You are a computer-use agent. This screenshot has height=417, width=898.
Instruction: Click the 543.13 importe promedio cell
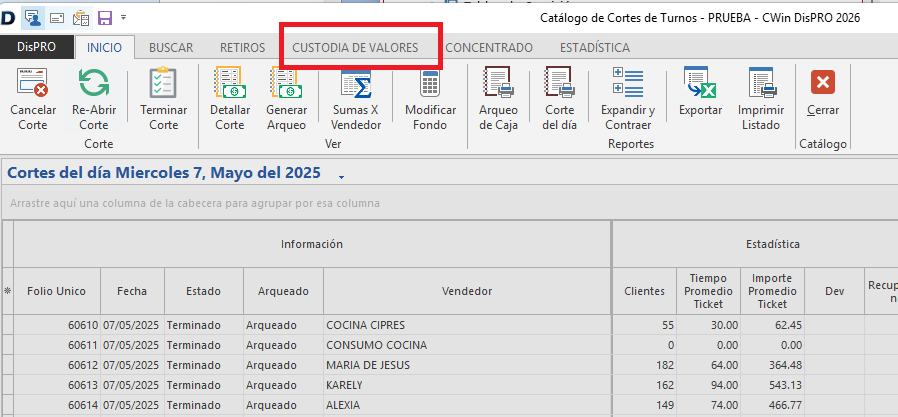772,385
